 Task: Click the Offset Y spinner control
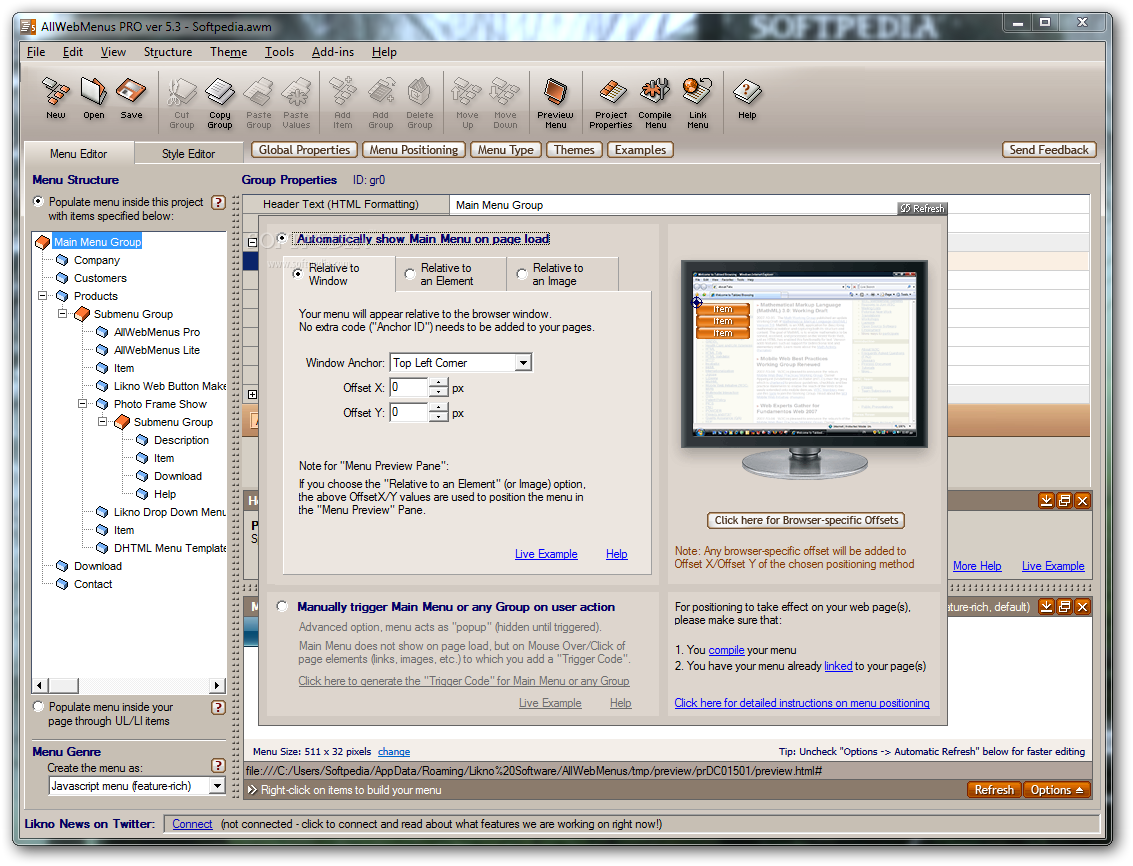(439, 413)
